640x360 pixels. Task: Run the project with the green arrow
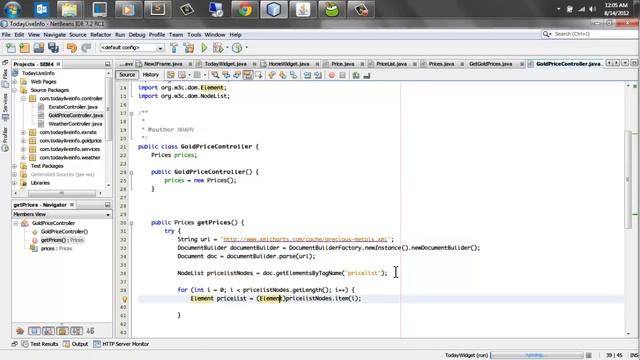tap(204, 48)
